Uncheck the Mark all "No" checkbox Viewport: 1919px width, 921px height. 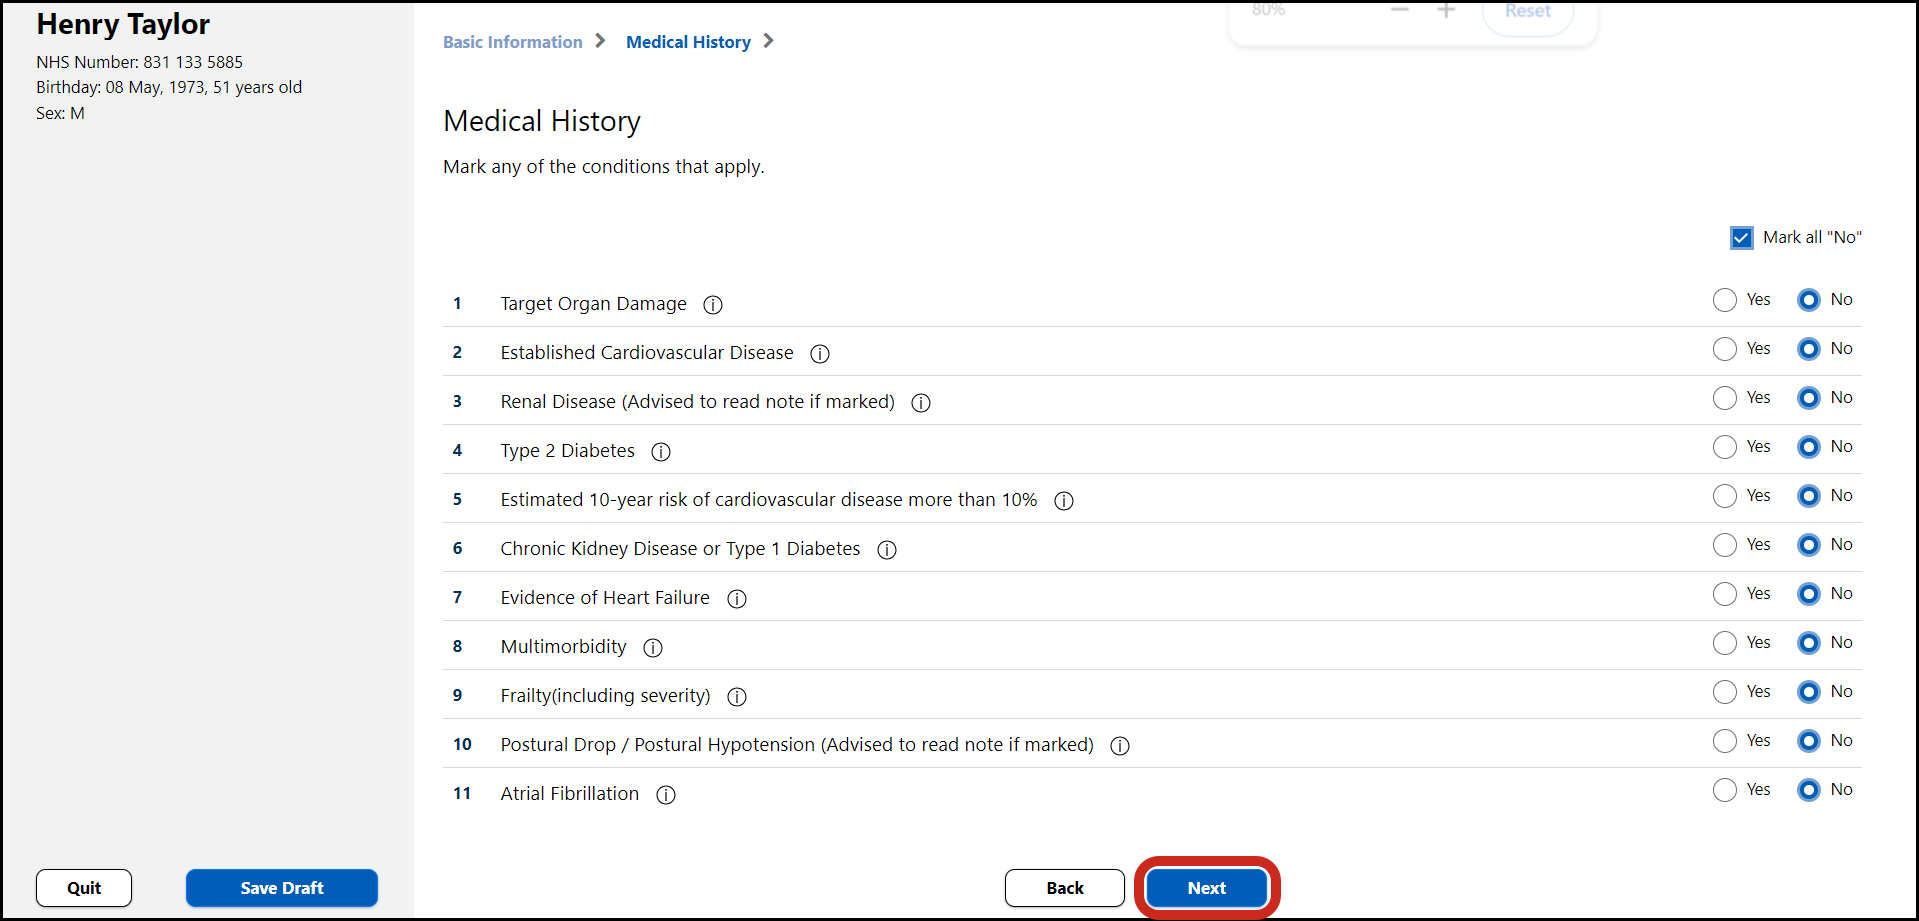pos(1741,238)
